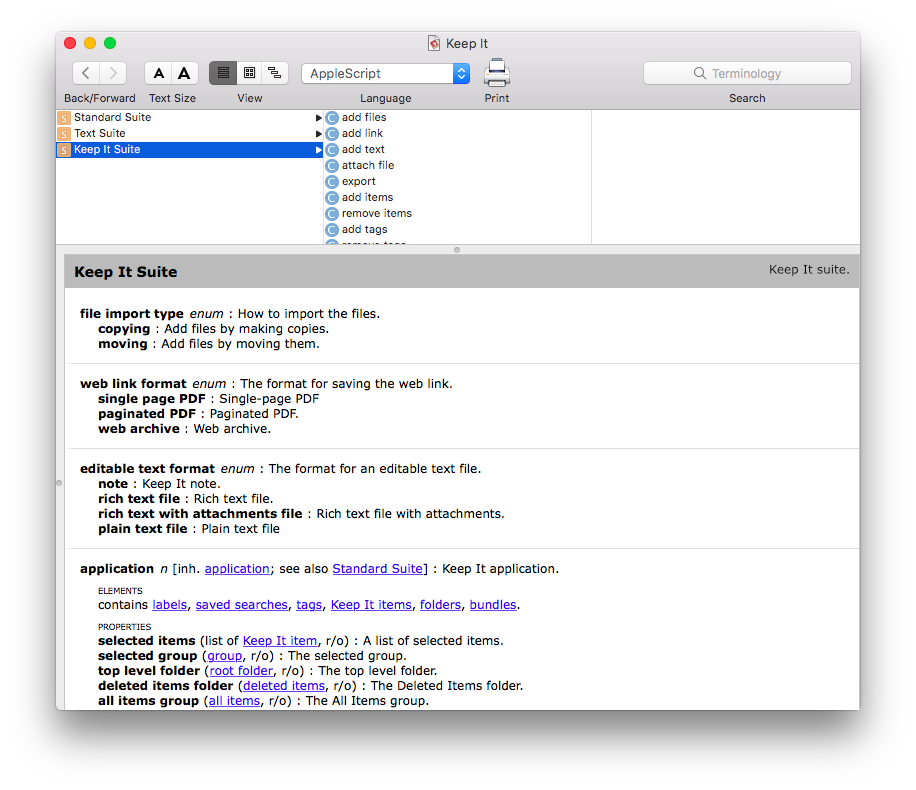Open the group link in selected group

click(x=224, y=656)
